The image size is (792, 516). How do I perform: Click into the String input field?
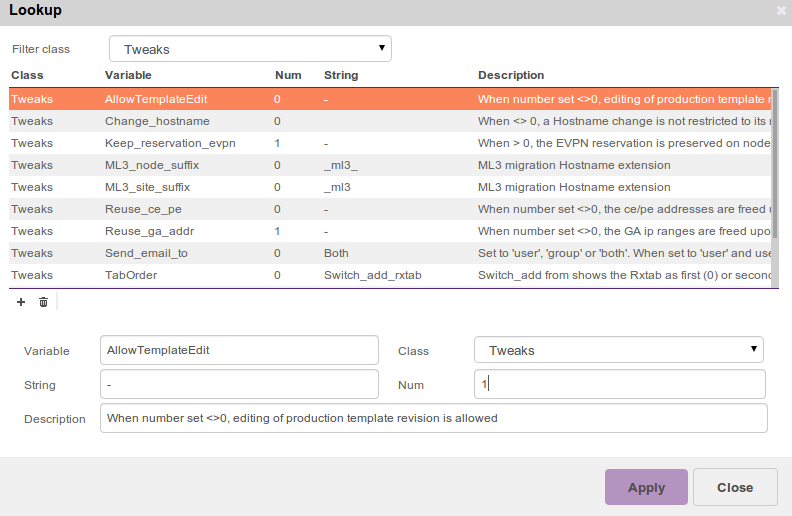point(239,385)
